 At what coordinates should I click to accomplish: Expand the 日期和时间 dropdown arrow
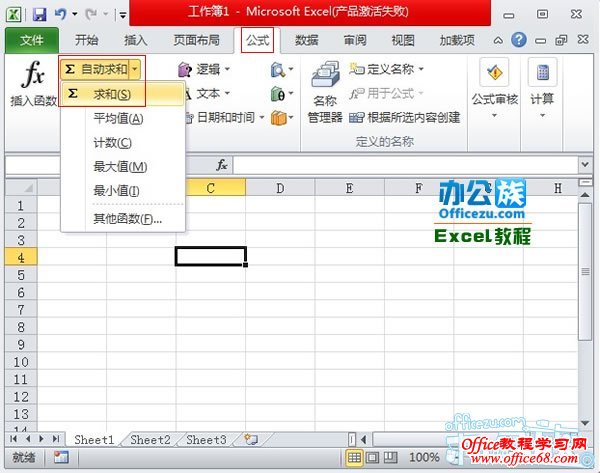(262, 117)
